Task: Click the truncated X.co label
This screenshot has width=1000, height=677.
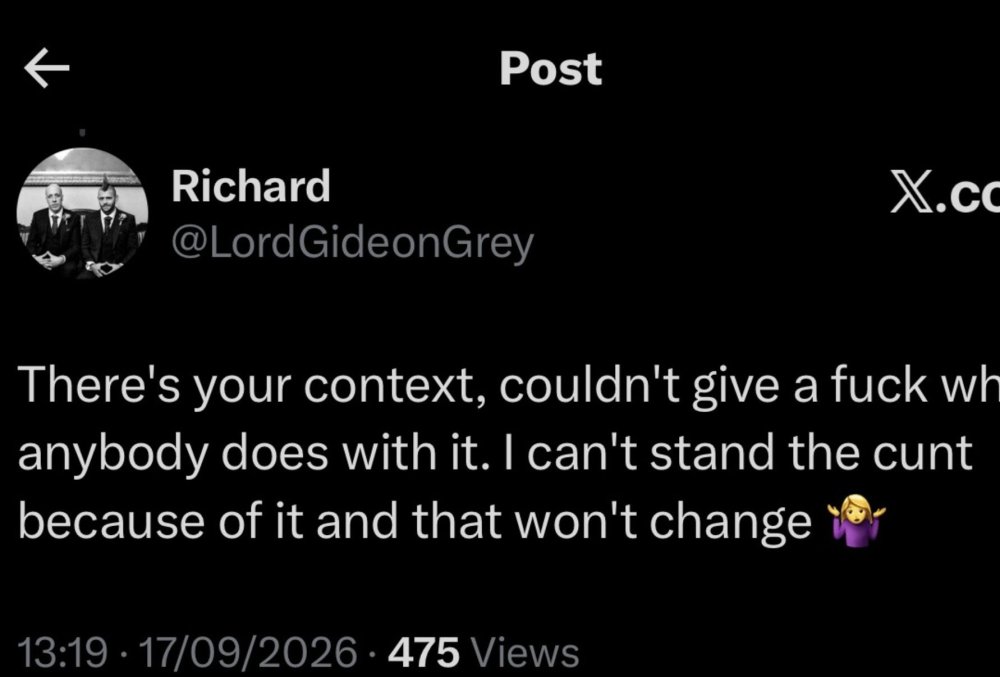Action: 945,192
